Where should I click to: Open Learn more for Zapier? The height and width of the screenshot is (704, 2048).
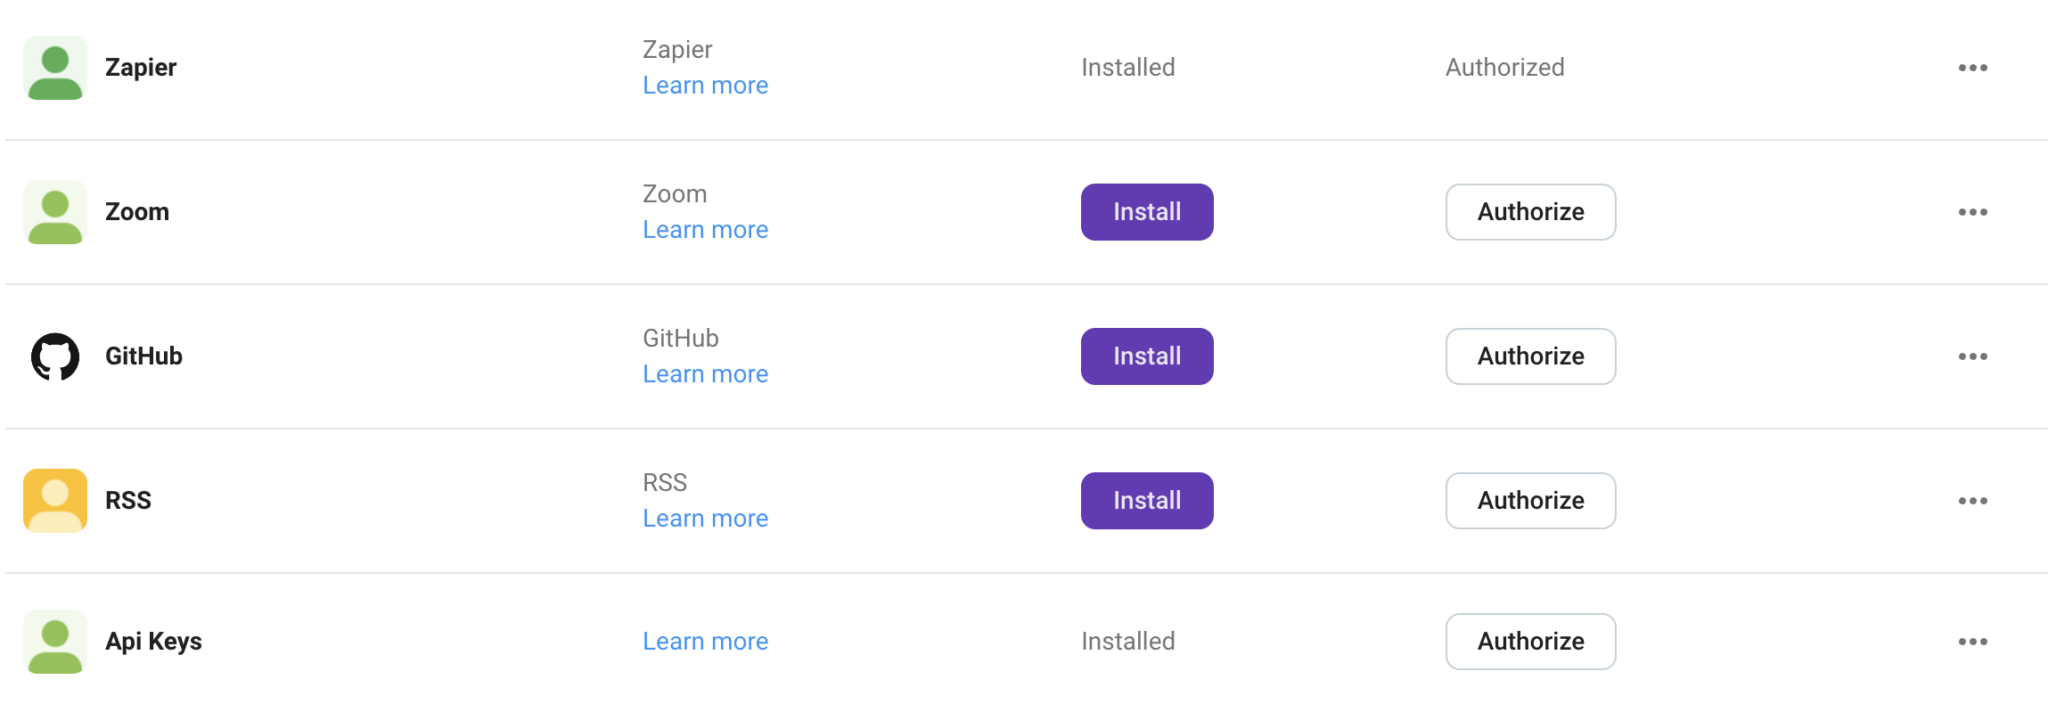point(705,85)
